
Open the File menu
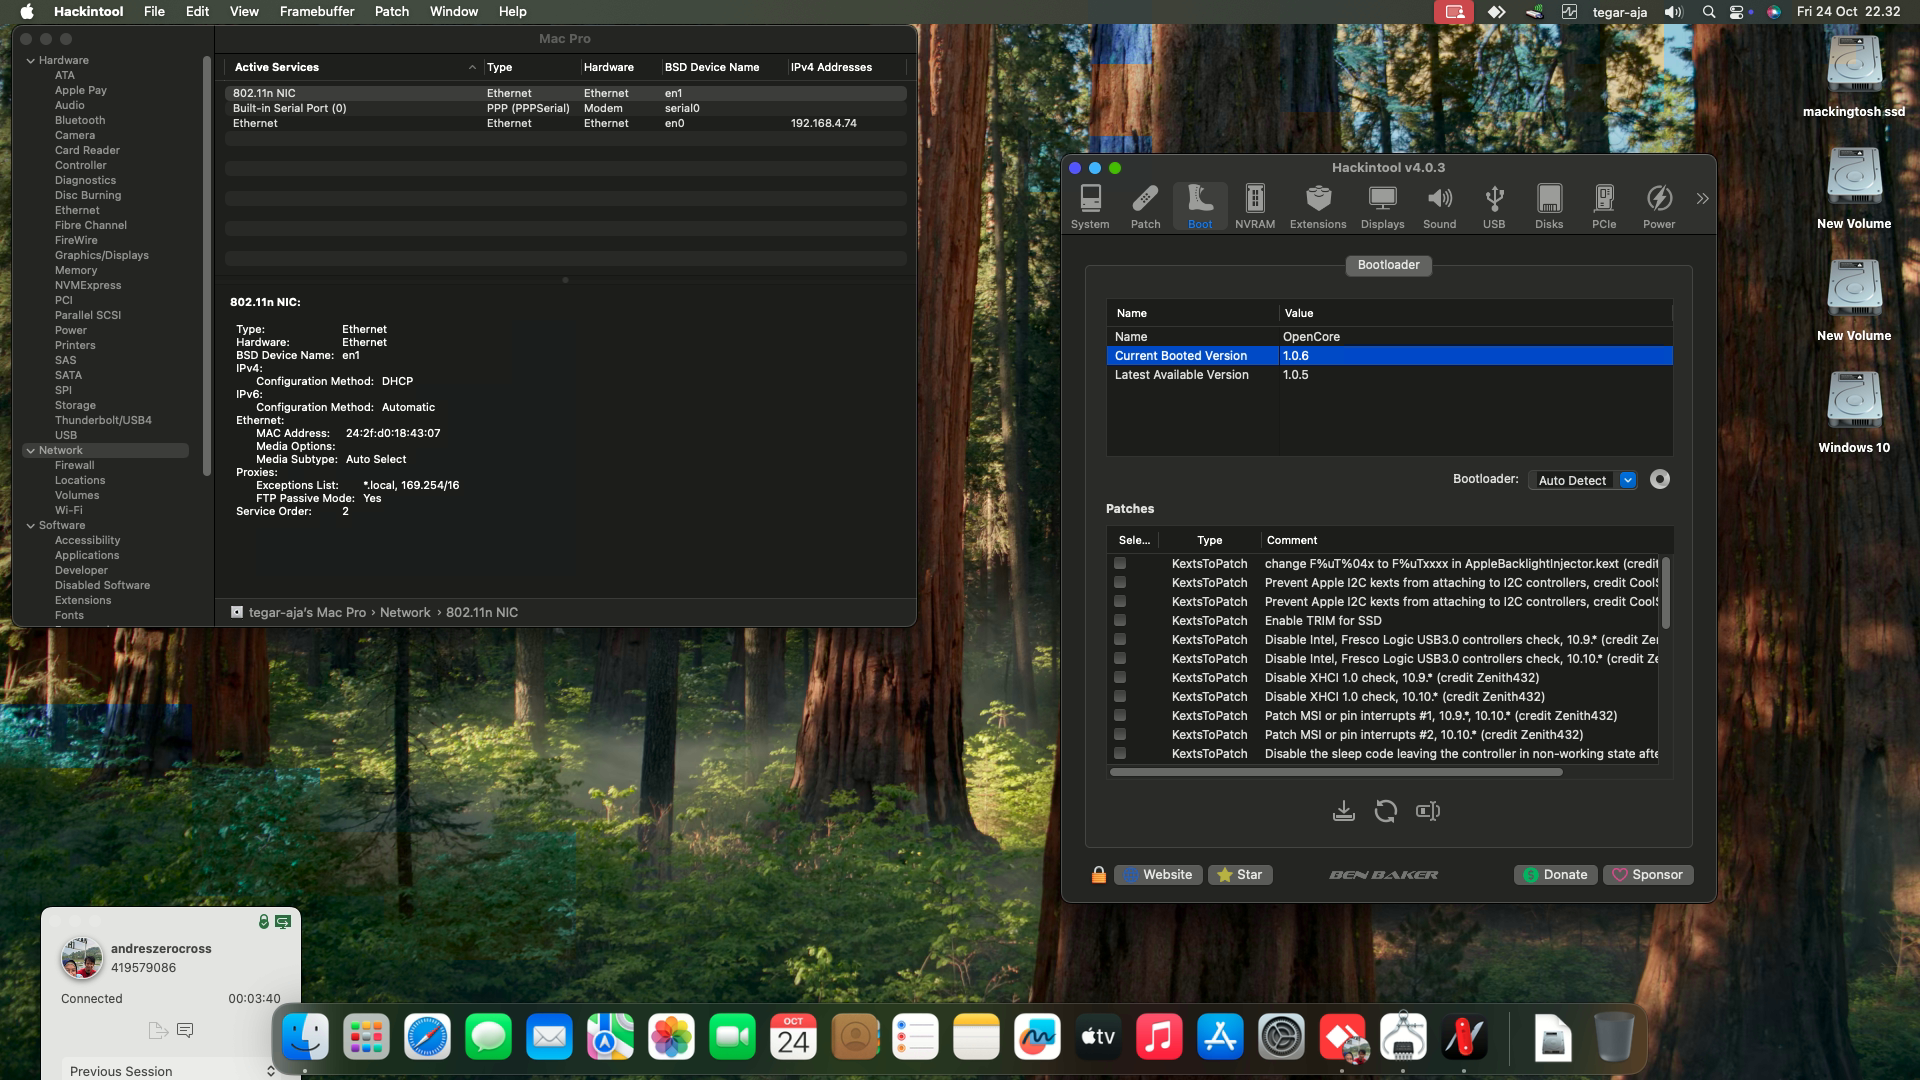point(154,12)
